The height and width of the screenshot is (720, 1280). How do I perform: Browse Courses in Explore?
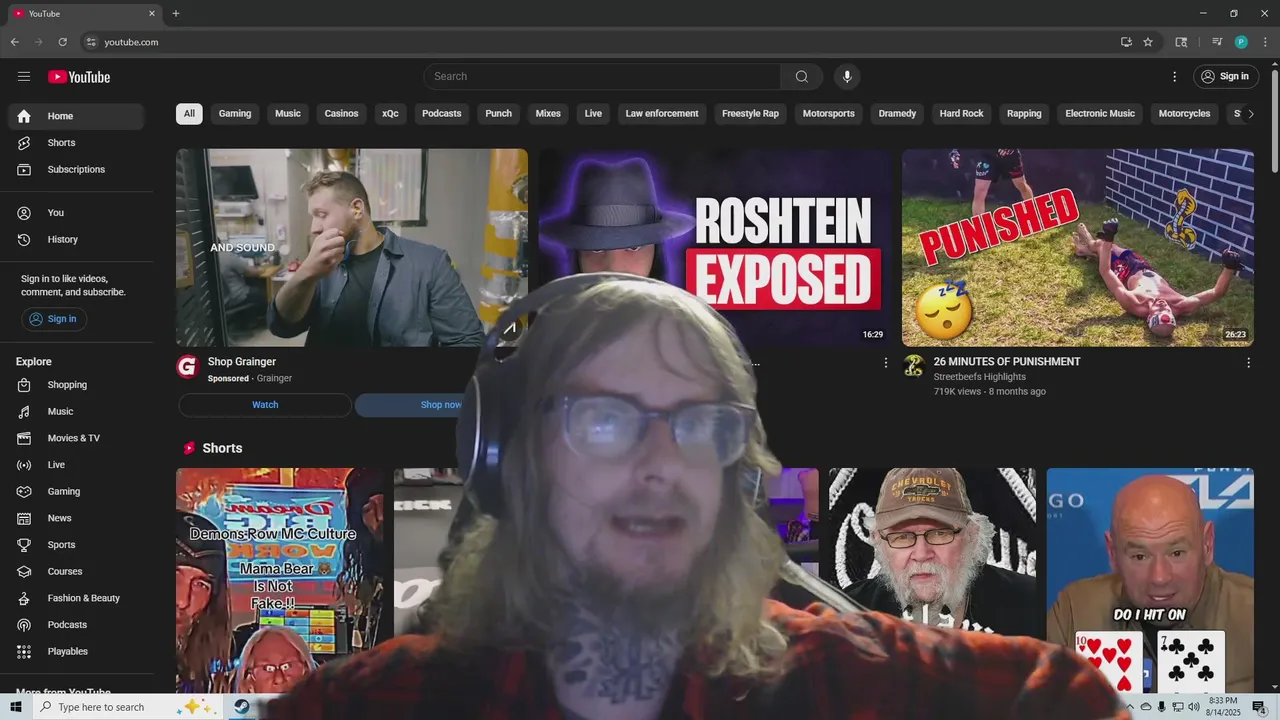pos(76,572)
